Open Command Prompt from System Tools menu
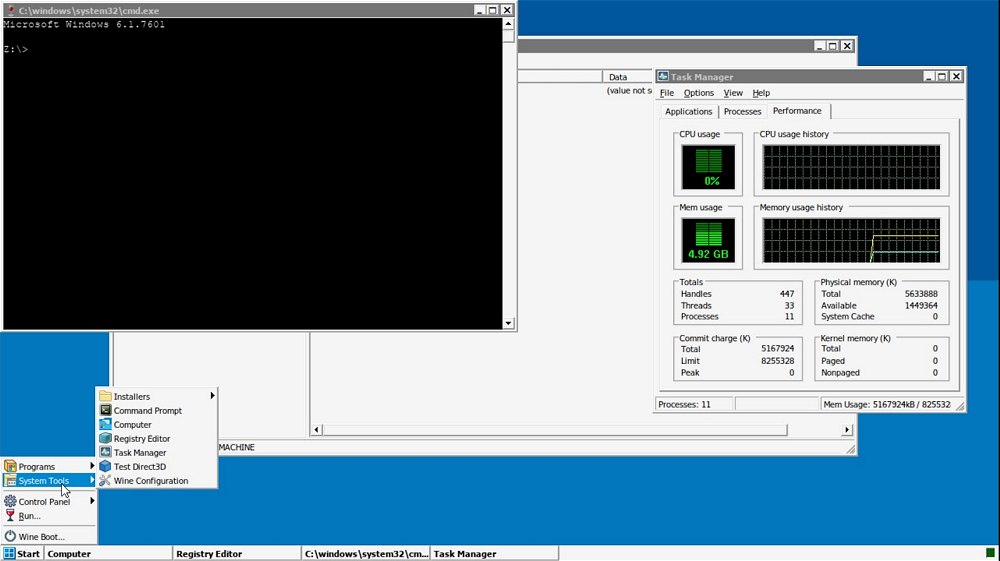Screen dimensions: 1000x561 click(147, 411)
